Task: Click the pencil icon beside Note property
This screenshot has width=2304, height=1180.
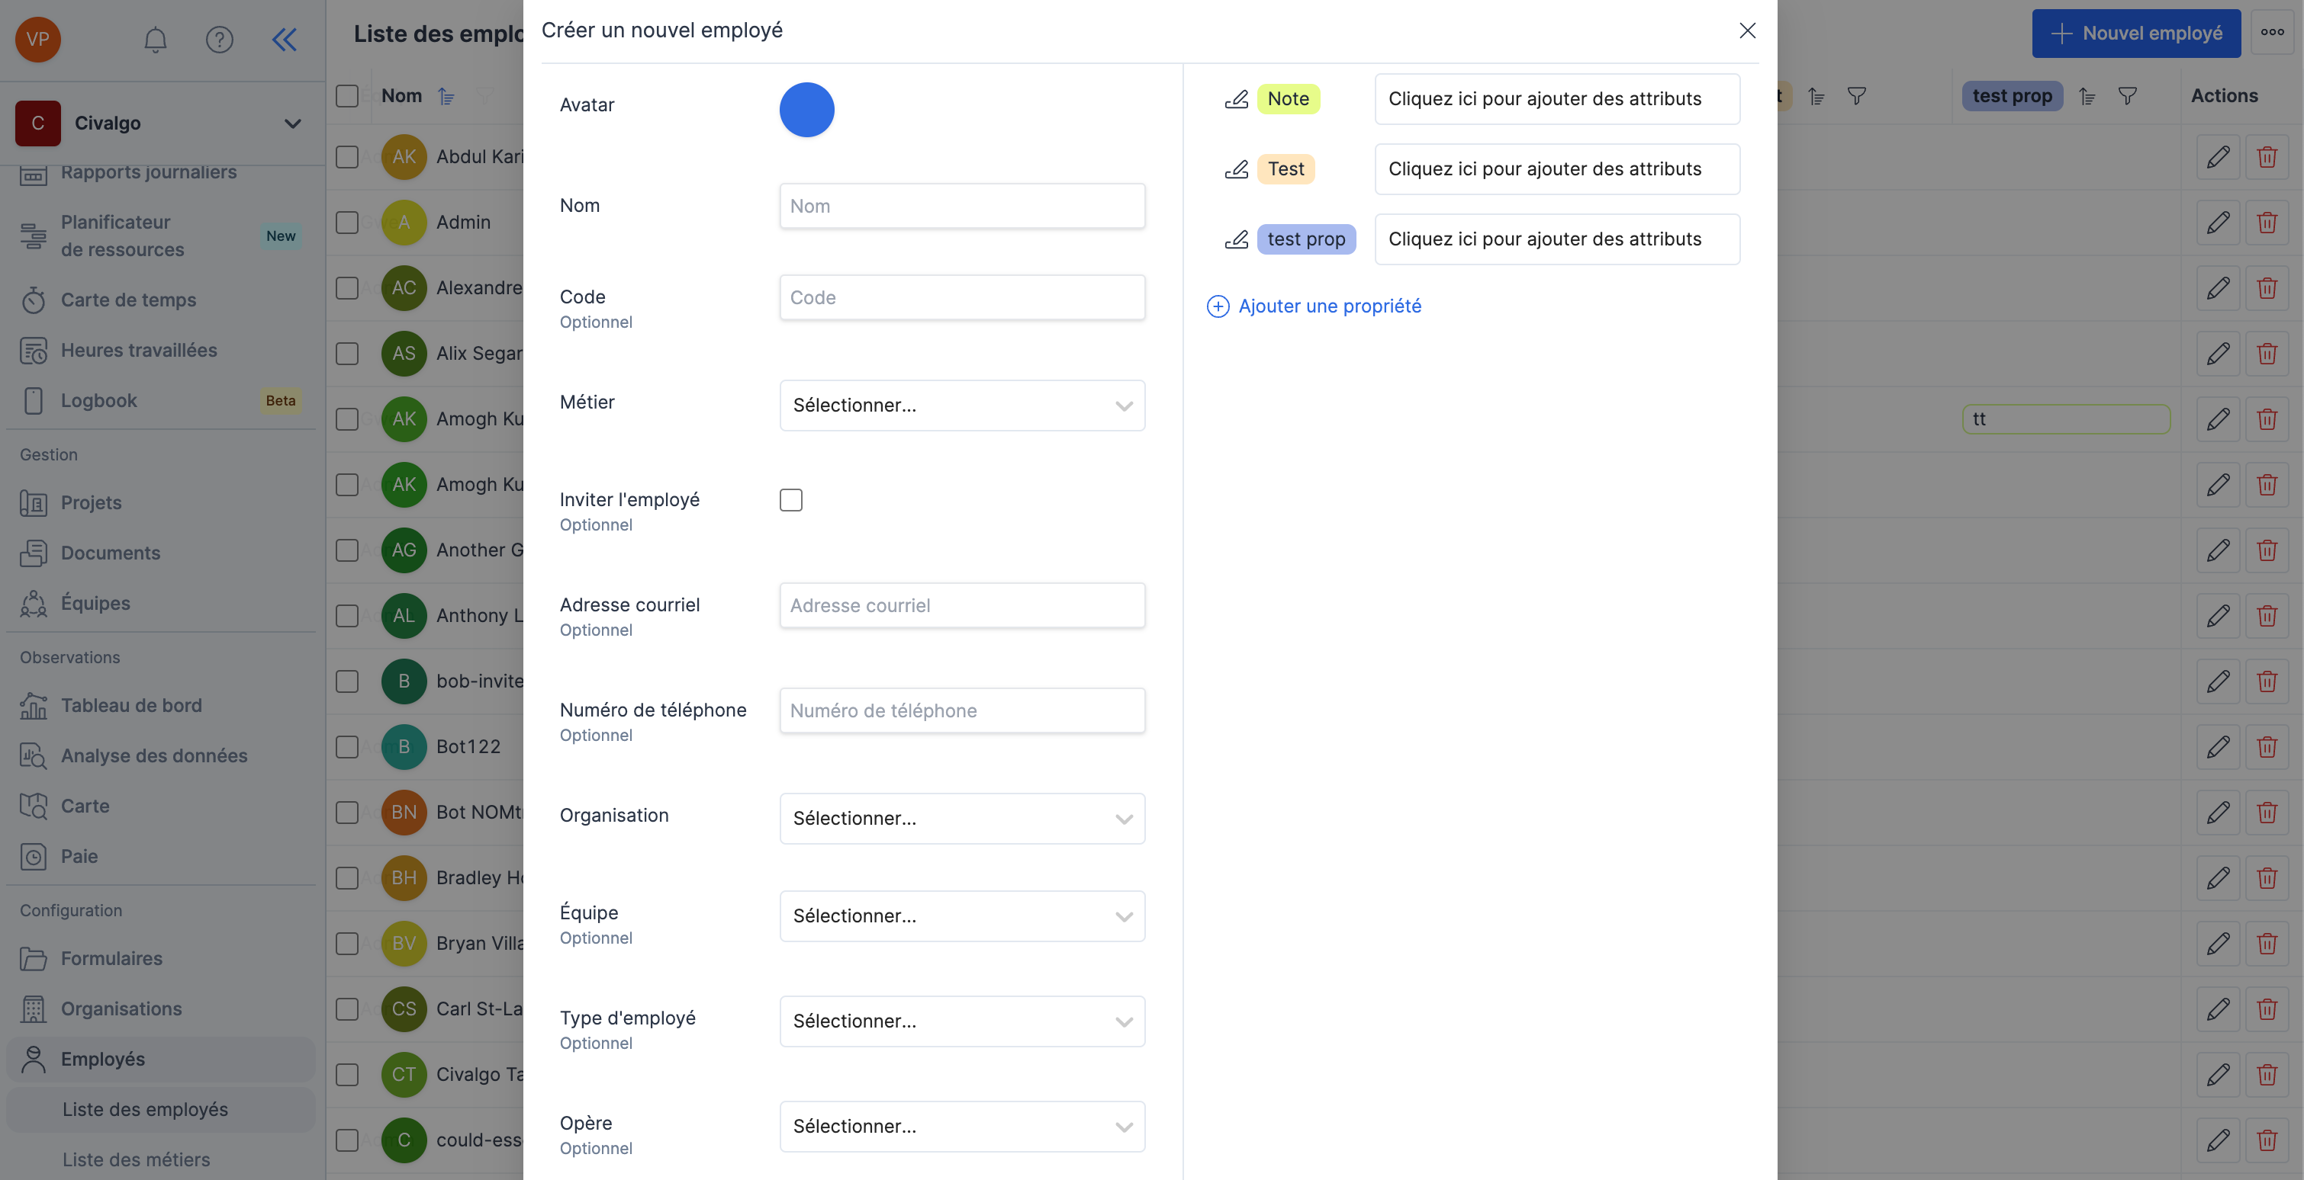Action: click(x=1236, y=99)
